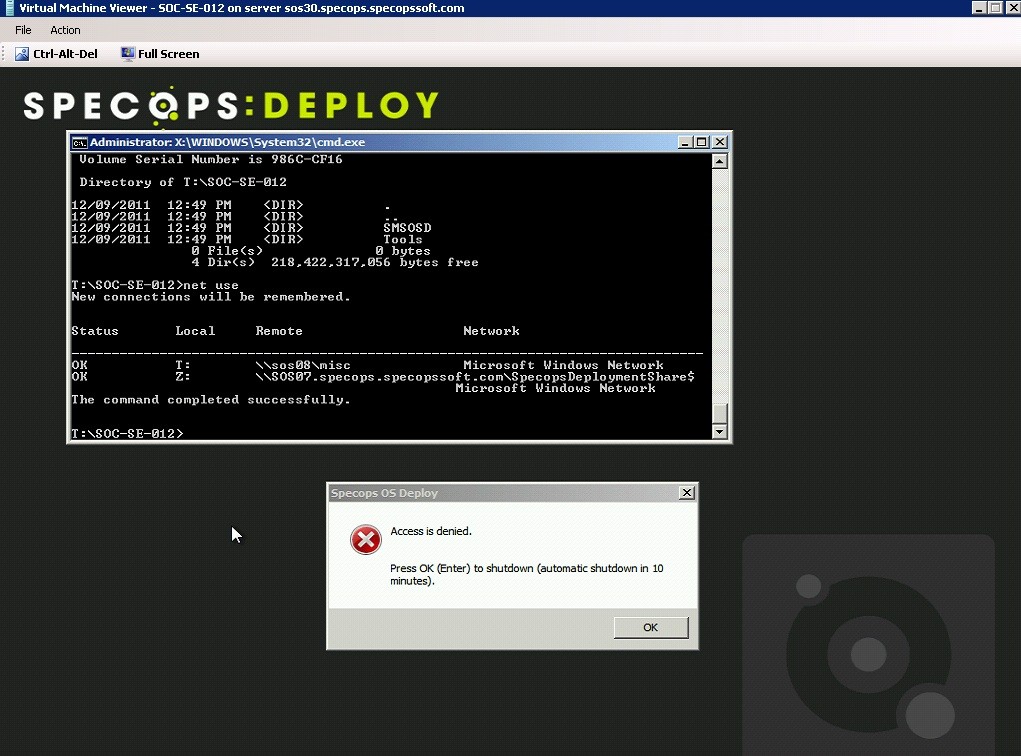Image resolution: width=1021 pixels, height=756 pixels.
Task: Click the 'Access is denied.' message text
Action: [431, 531]
